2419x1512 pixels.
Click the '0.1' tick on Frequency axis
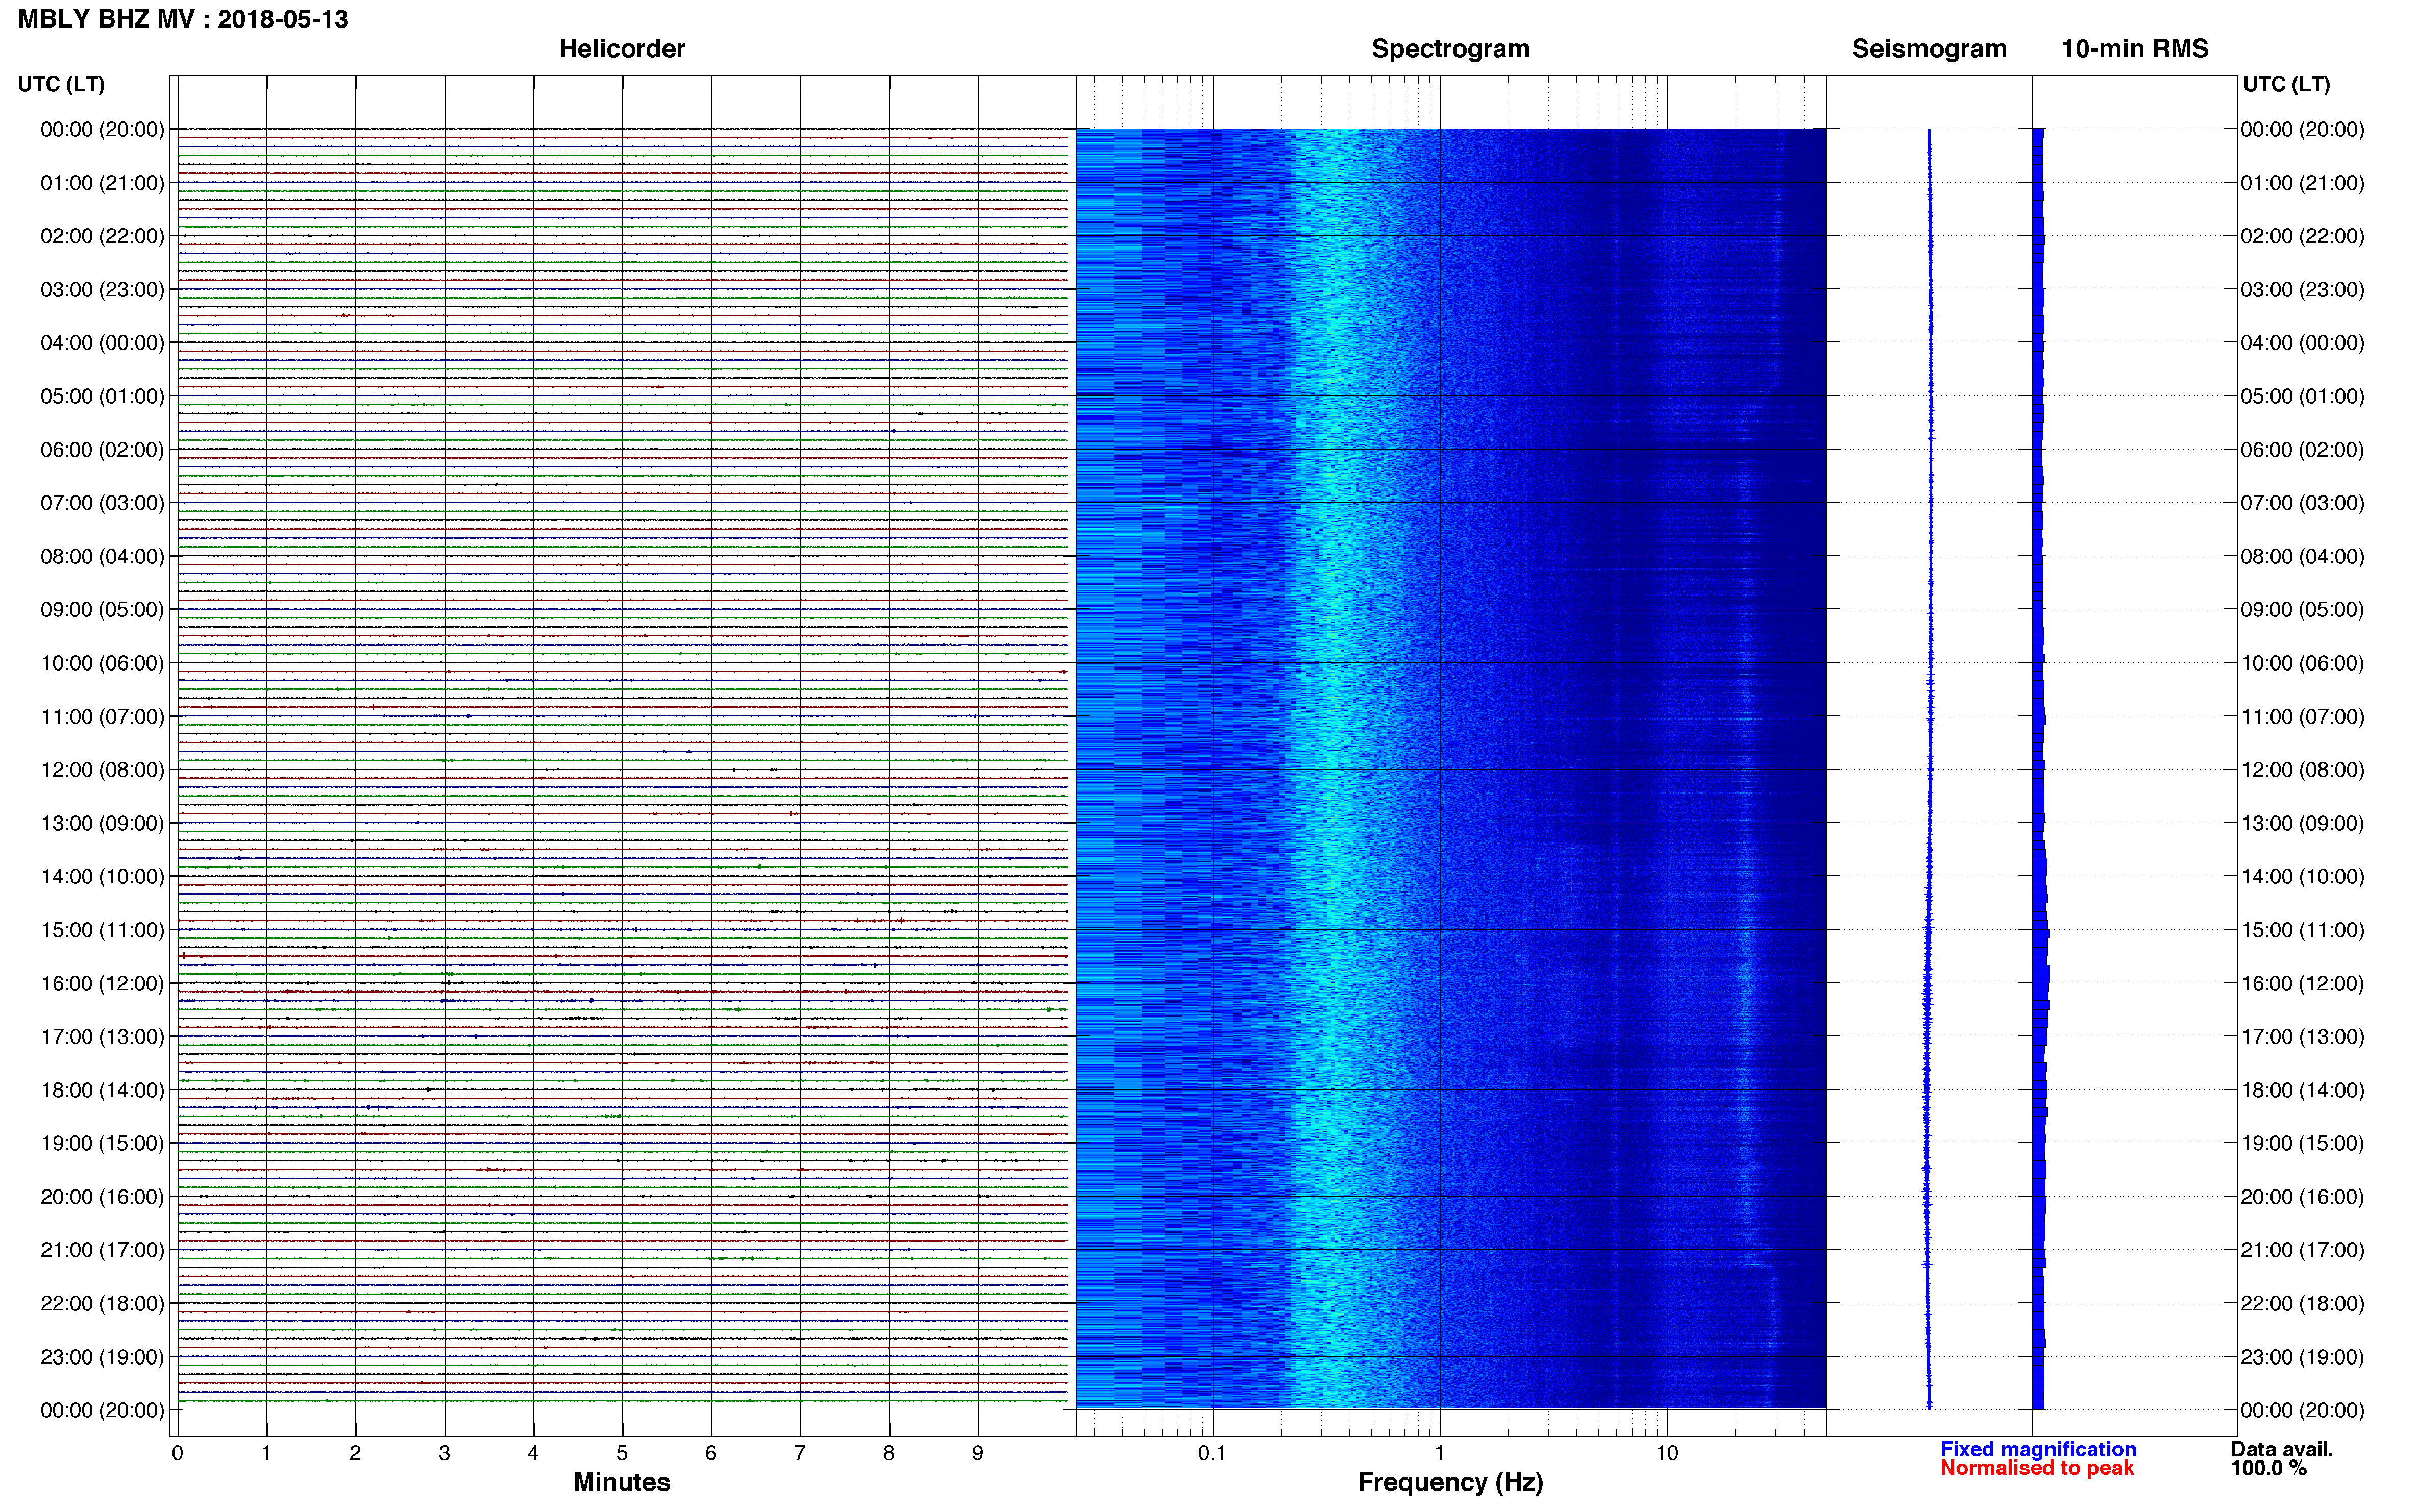(x=1212, y=1453)
